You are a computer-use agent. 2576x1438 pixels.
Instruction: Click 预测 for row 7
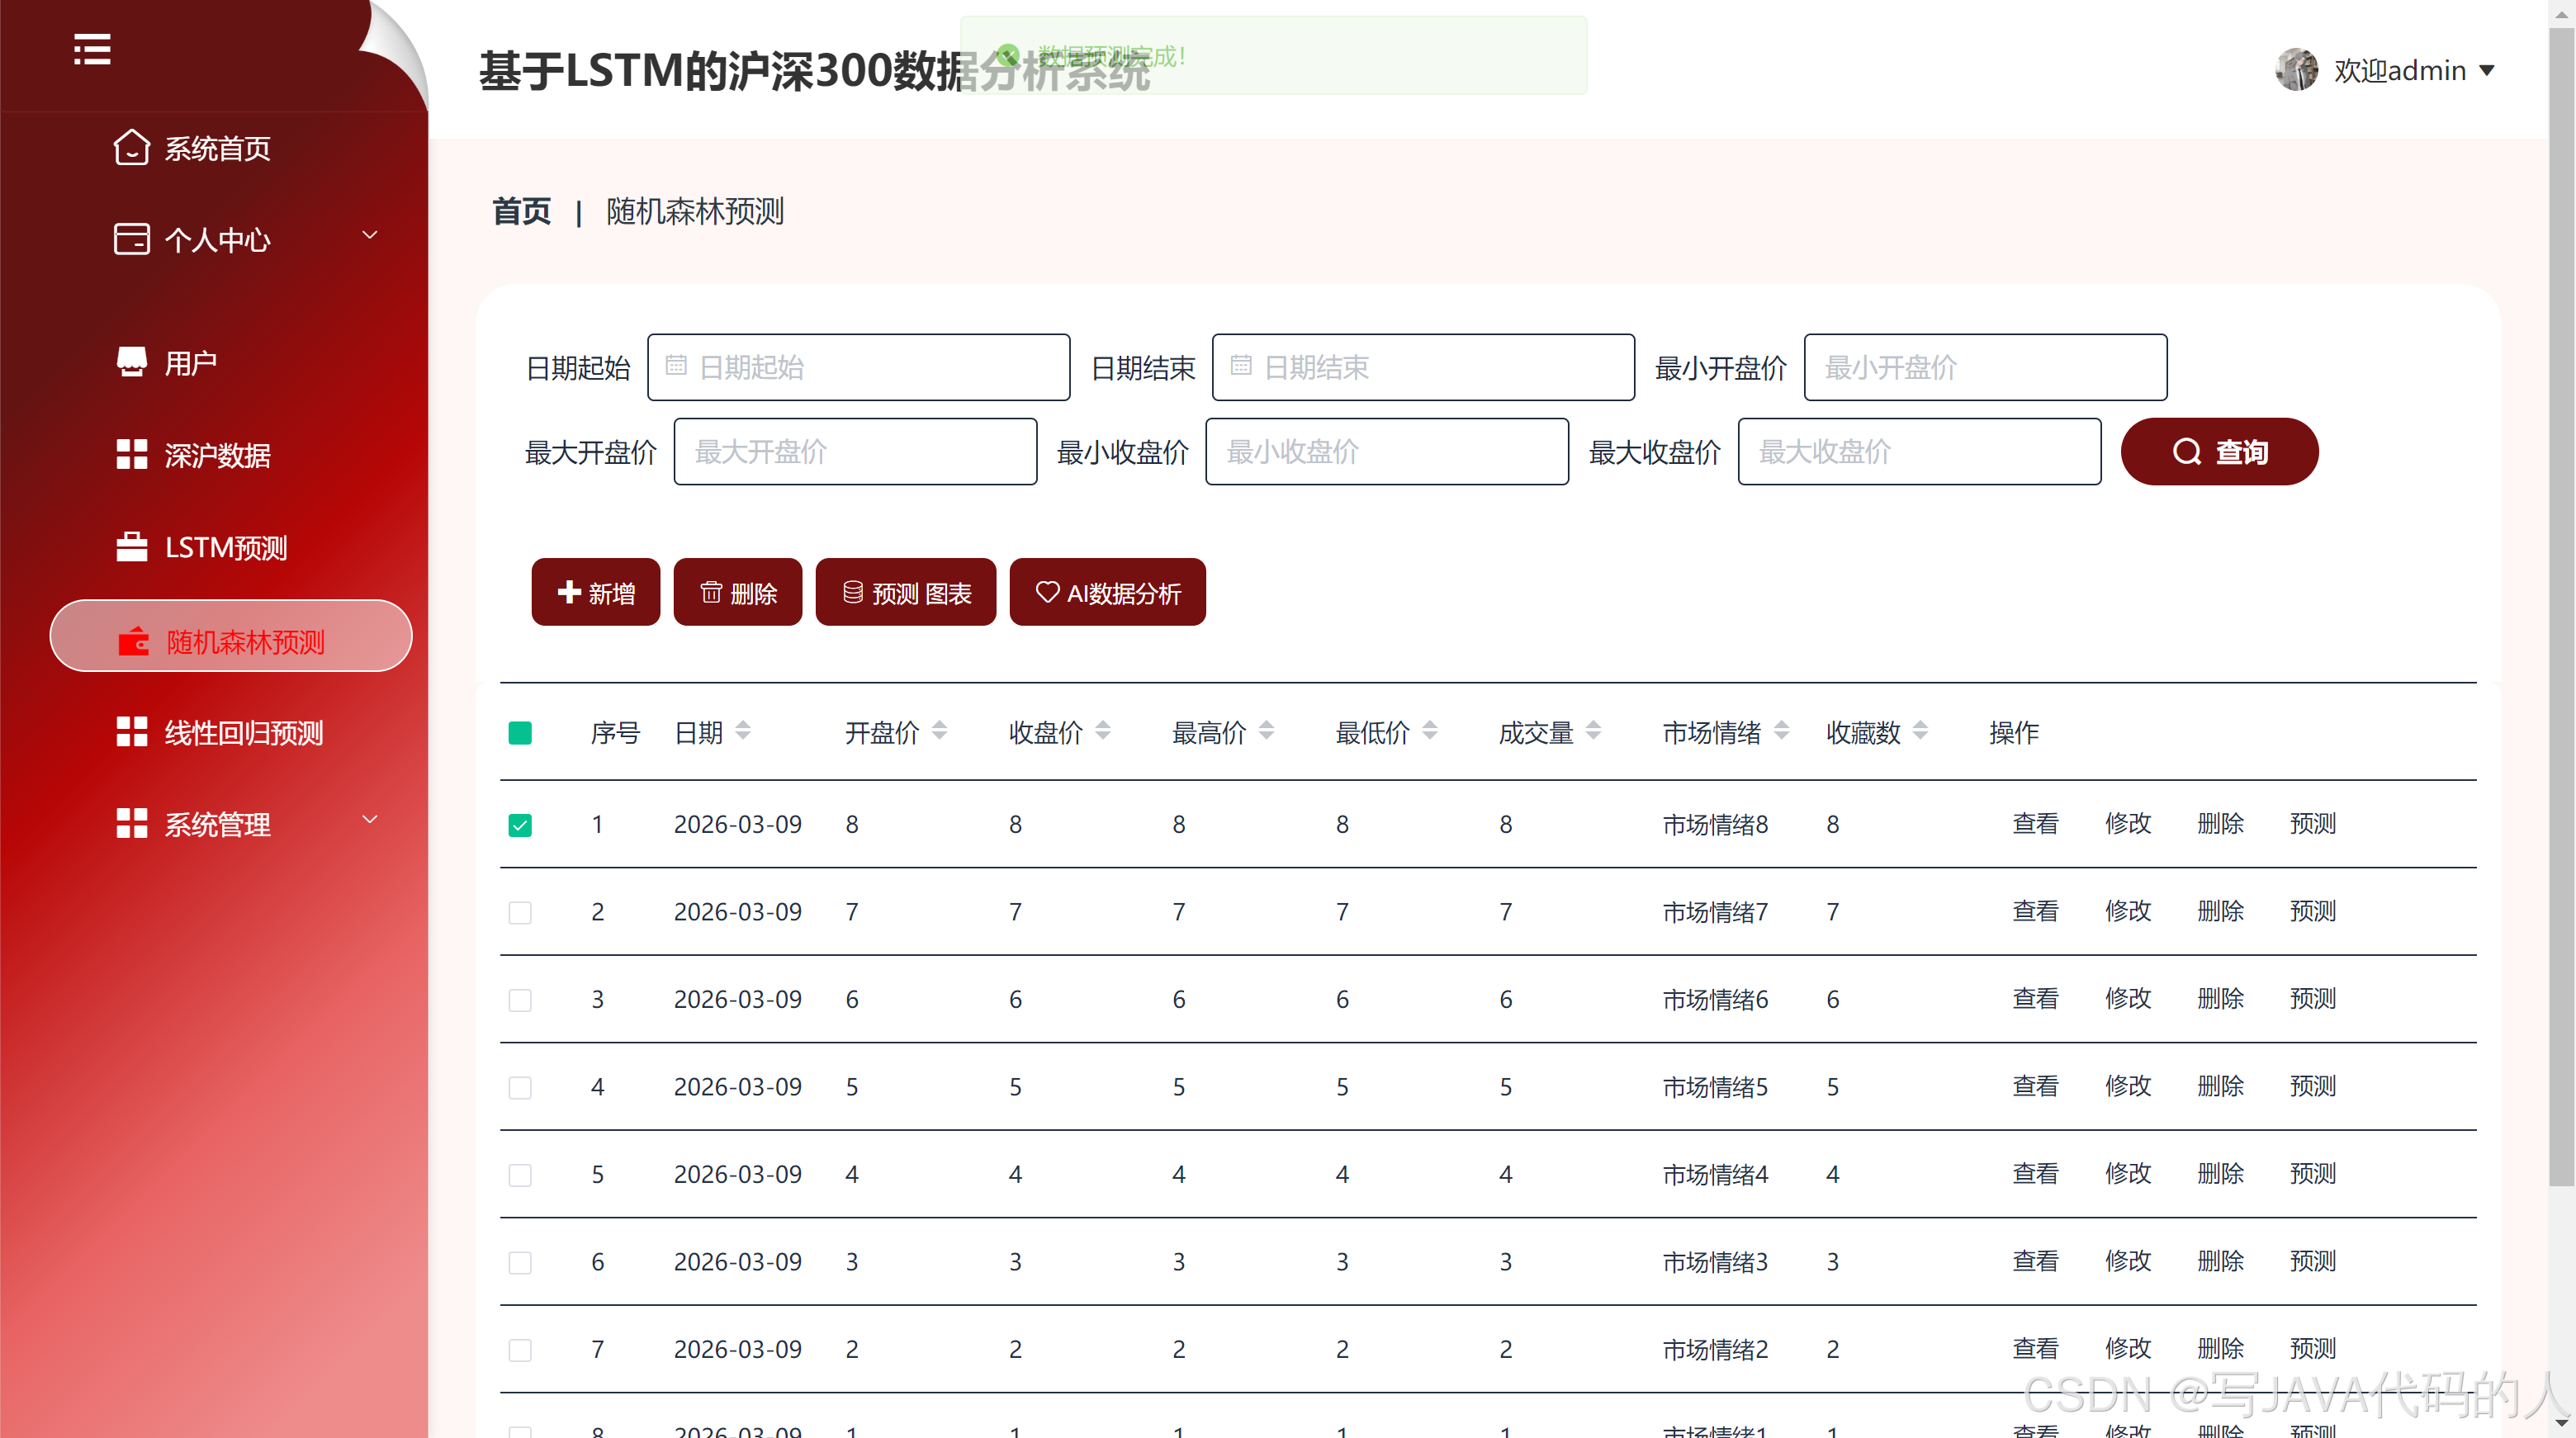tap(2312, 1348)
